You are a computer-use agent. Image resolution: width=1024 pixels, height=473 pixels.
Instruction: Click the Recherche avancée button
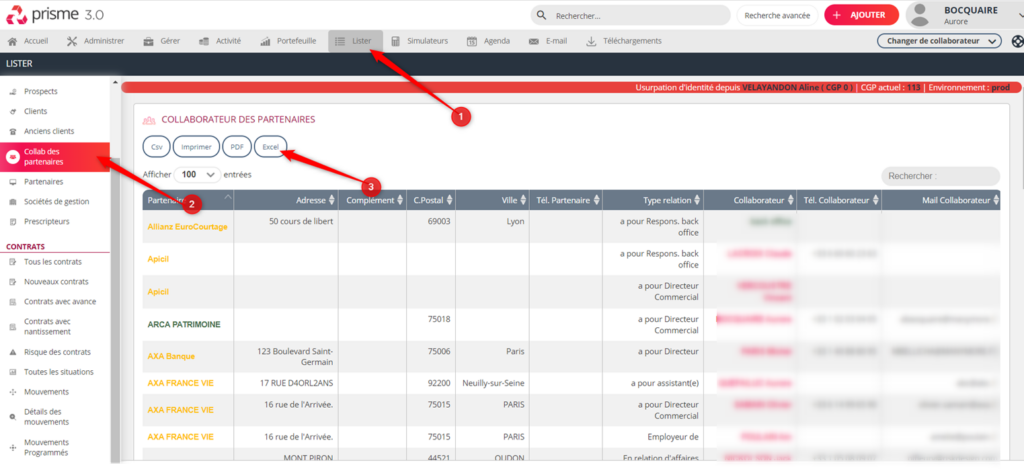[777, 15]
